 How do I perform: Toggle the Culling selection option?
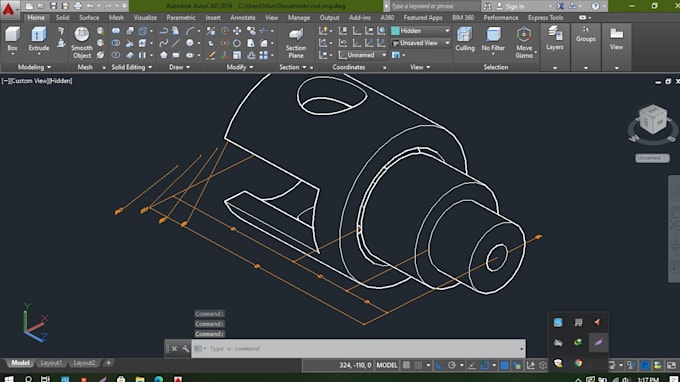465,39
